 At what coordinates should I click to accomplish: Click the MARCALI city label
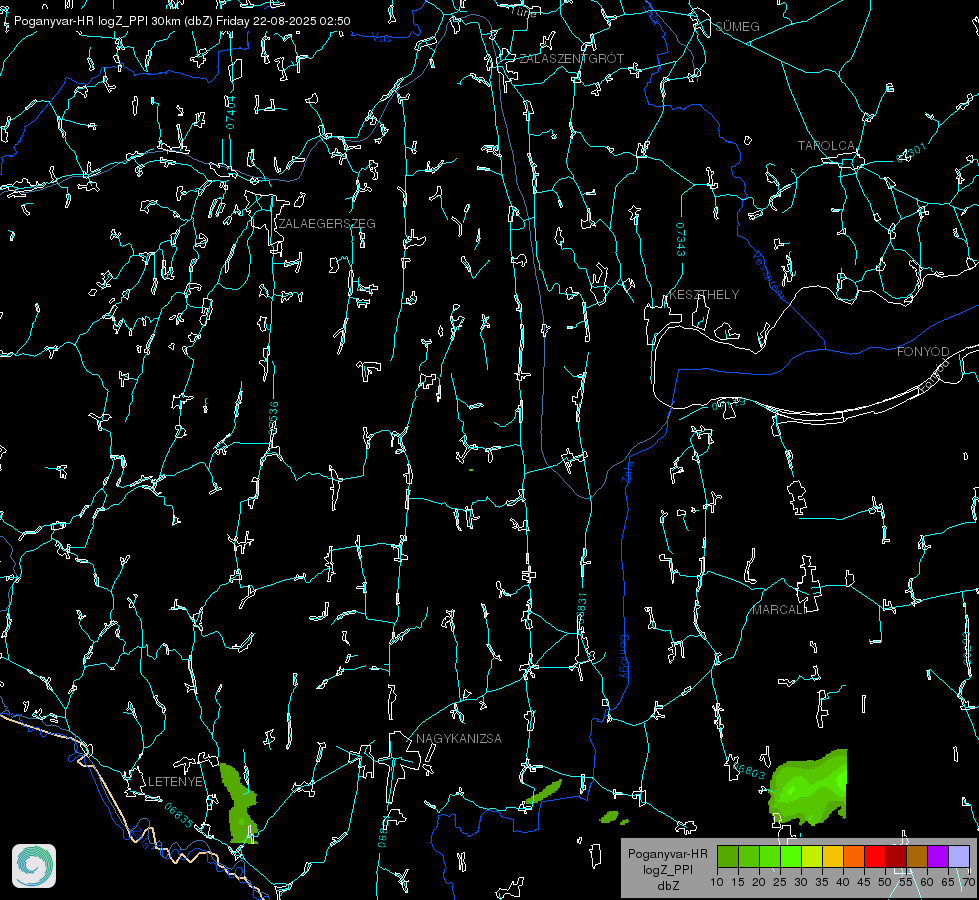779,610
